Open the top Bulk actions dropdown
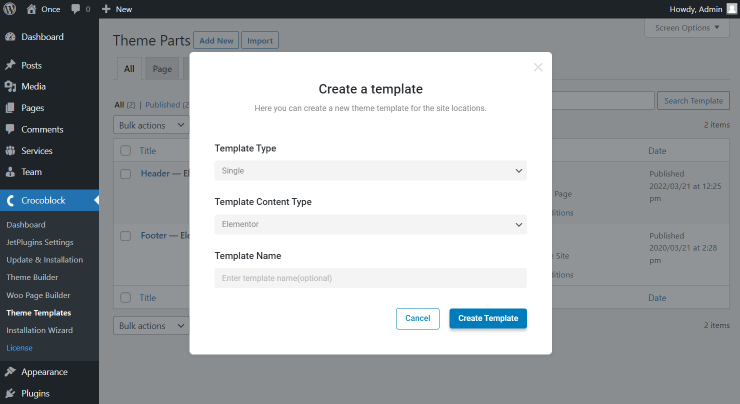Image resolution: width=740 pixels, height=404 pixels. click(151, 125)
